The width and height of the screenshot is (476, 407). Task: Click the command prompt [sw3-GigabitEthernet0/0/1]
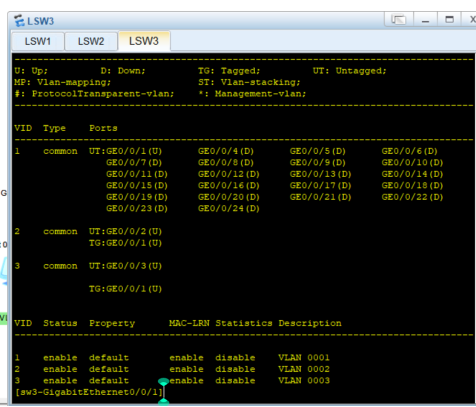click(x=89, y=392)
